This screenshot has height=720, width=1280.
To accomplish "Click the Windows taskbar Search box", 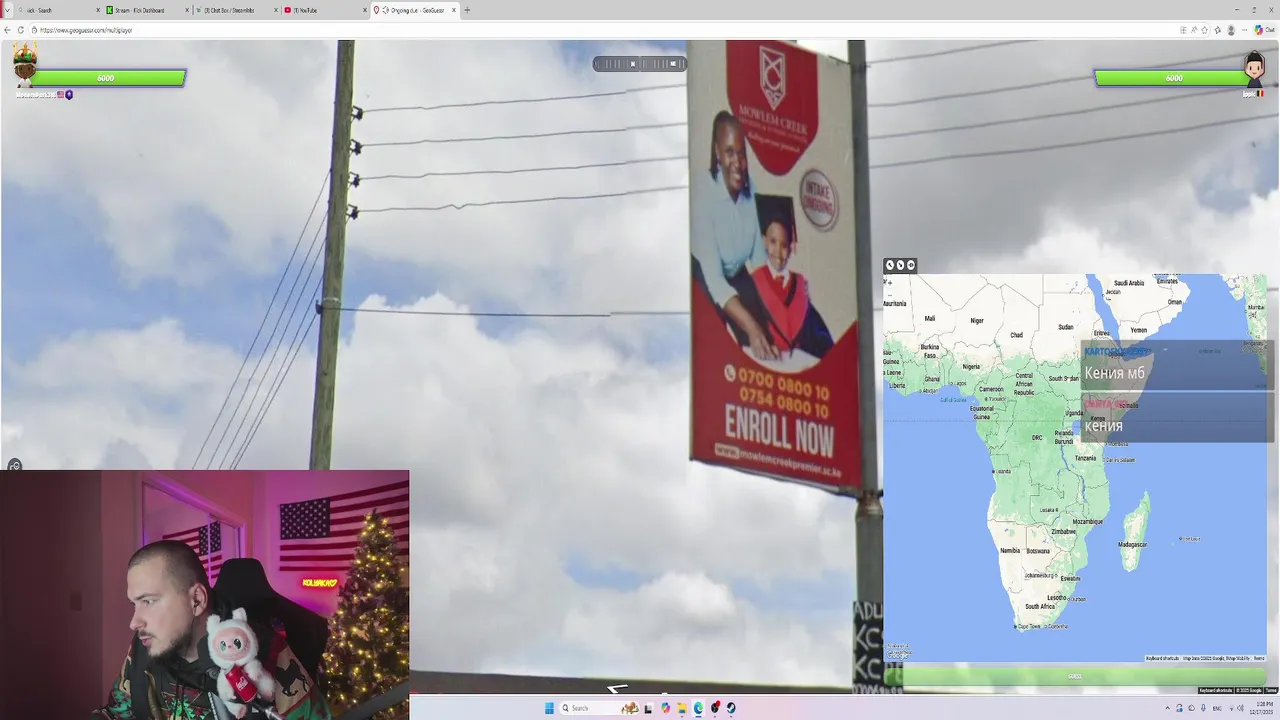I will [x=598, y=708].
